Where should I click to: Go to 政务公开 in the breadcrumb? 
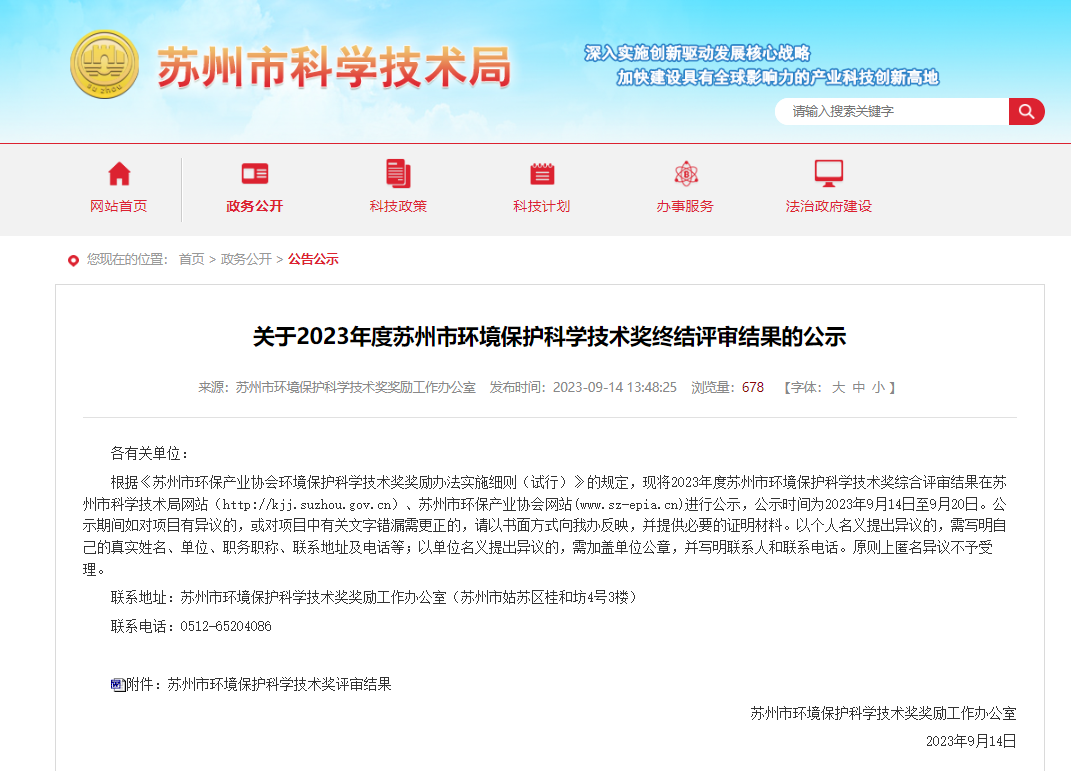(246, 260)
